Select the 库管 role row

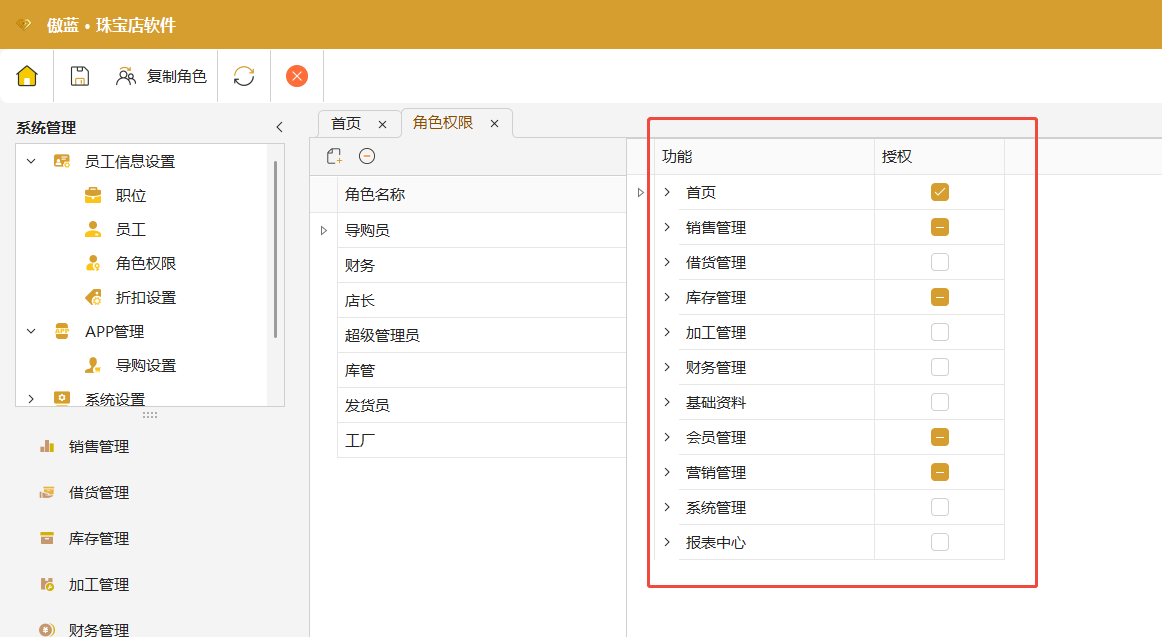[482, 370]
